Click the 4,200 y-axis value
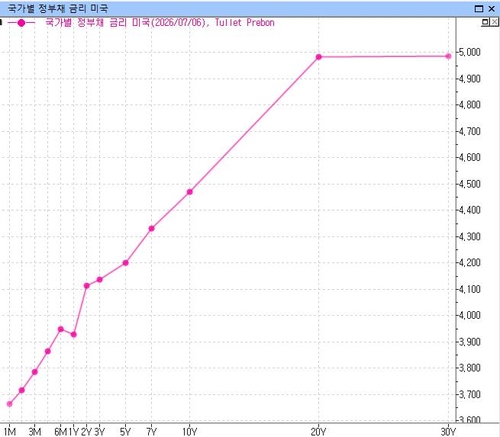 pyautogui.click(x=470, y=263)
